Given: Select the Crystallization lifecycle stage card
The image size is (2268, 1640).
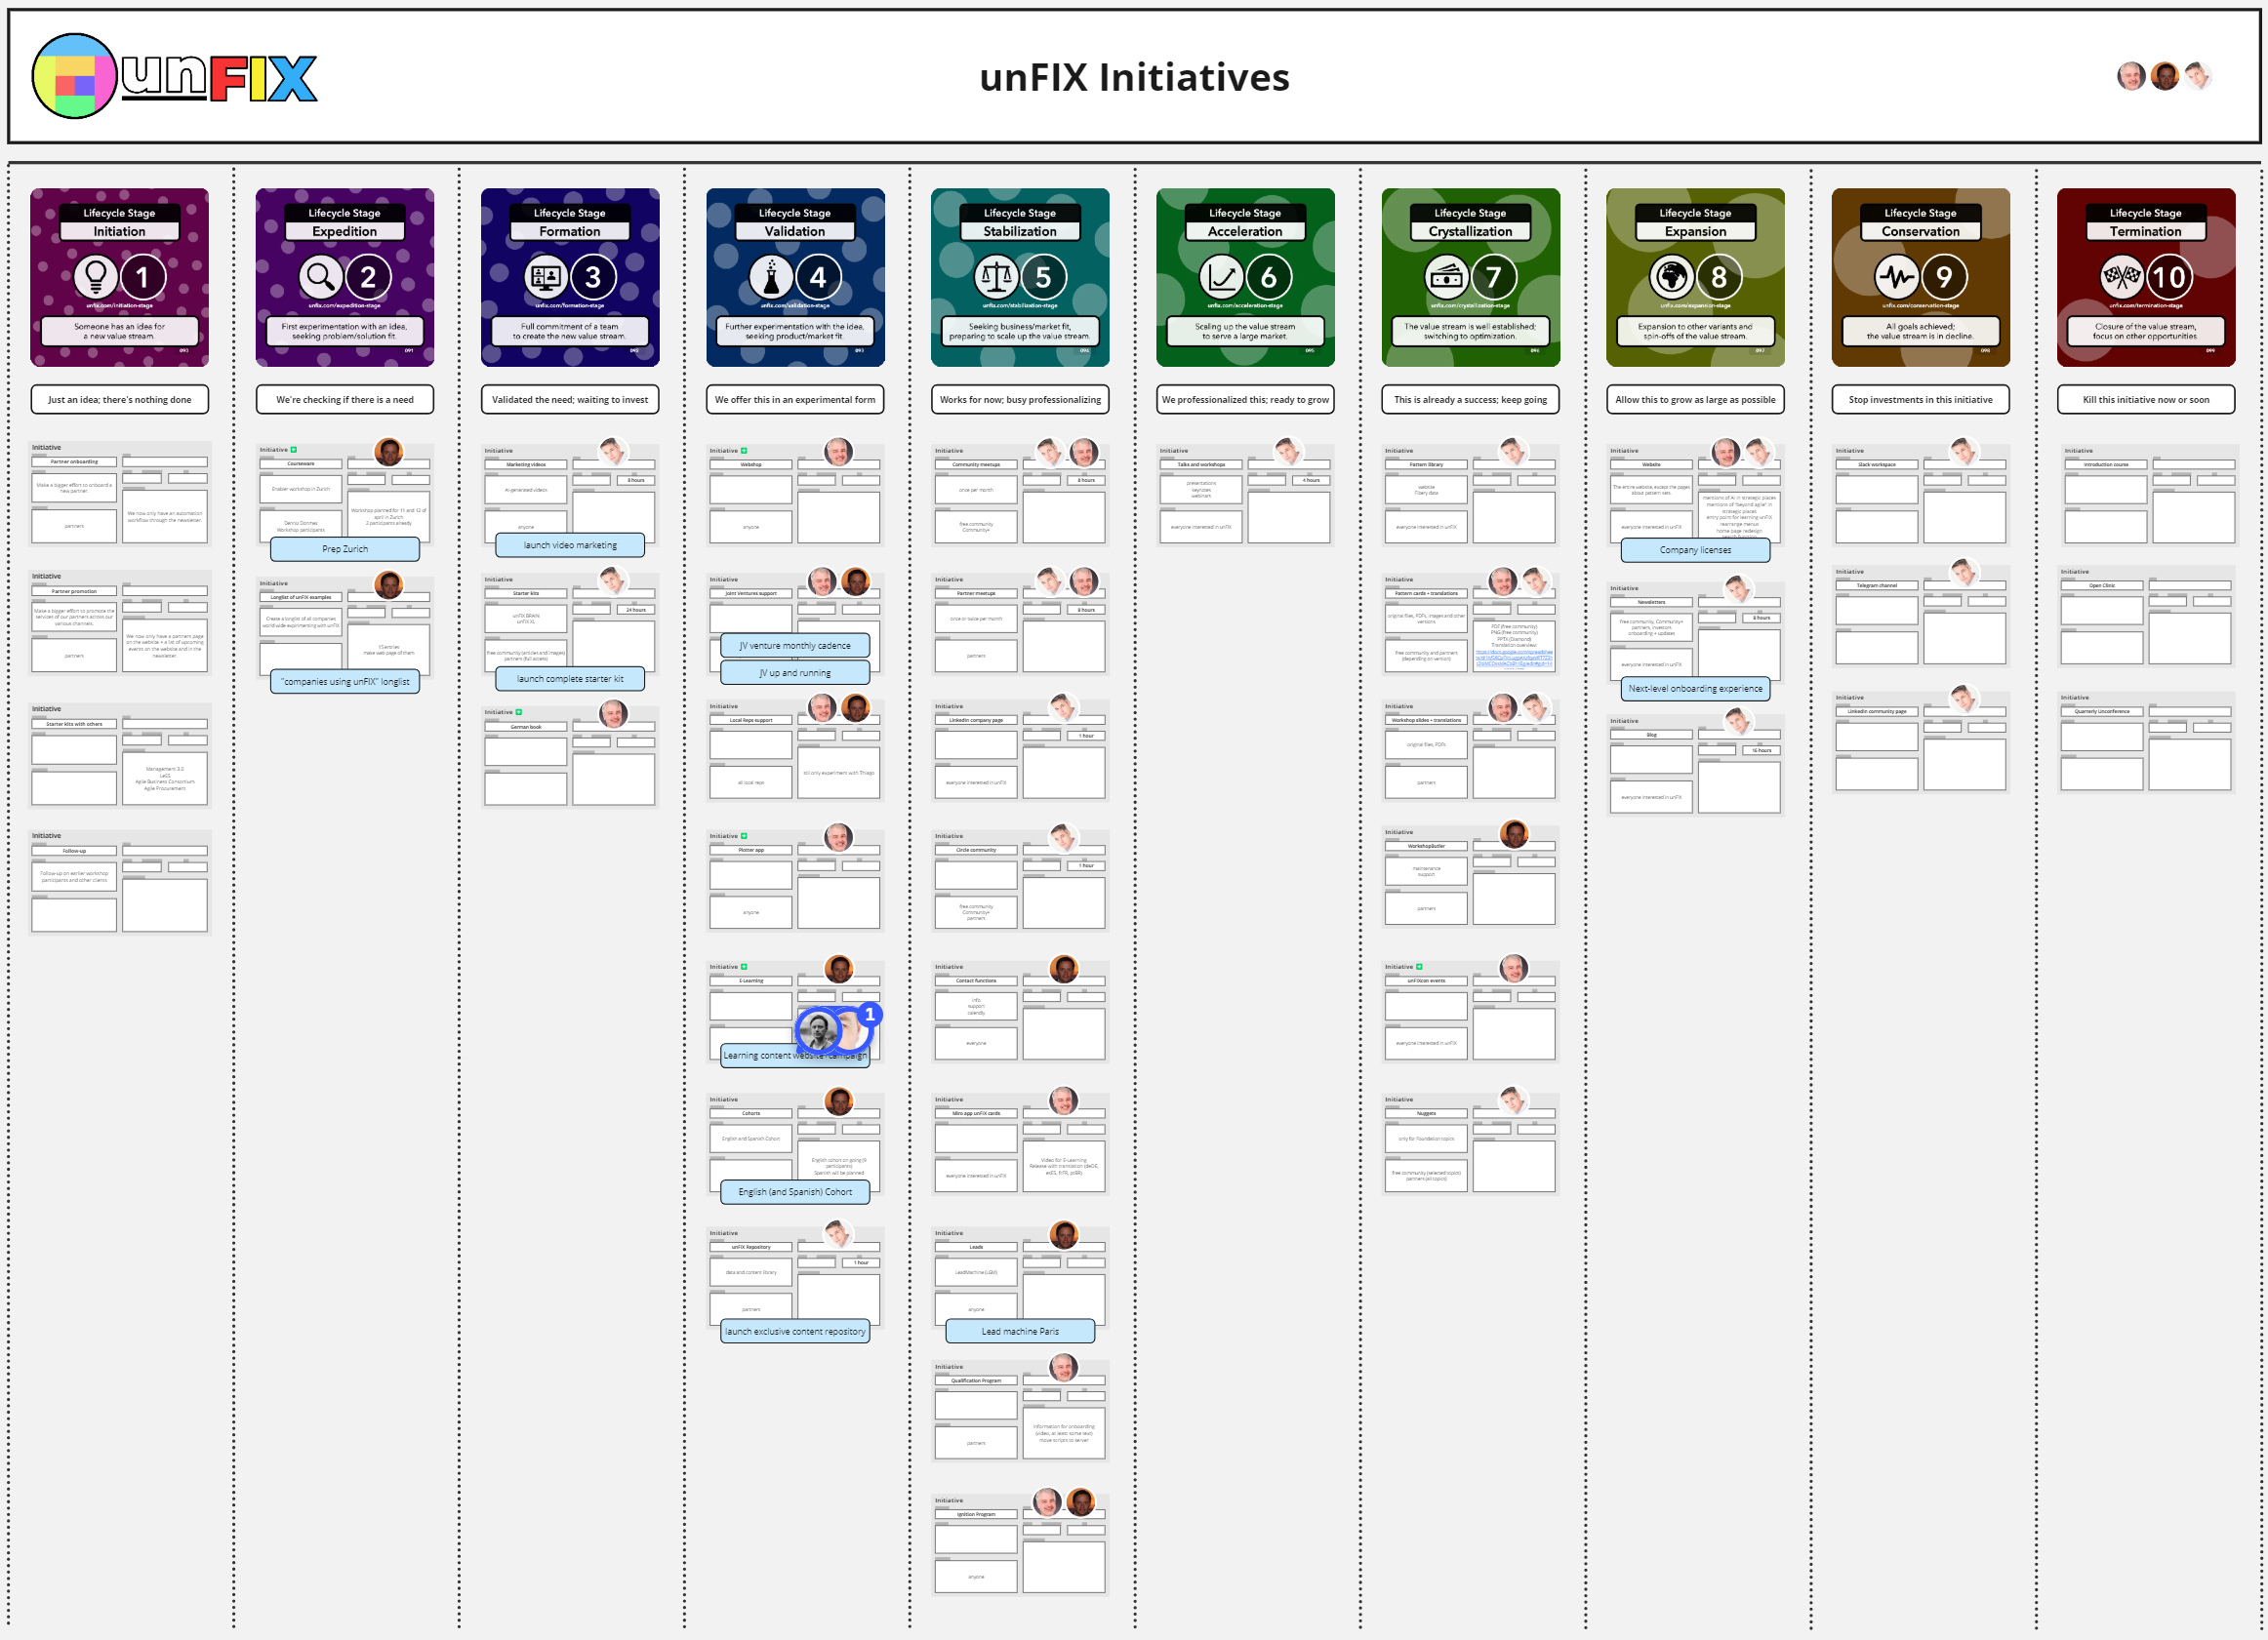Looking at the screenshot, I should [x=1470, y=277].
